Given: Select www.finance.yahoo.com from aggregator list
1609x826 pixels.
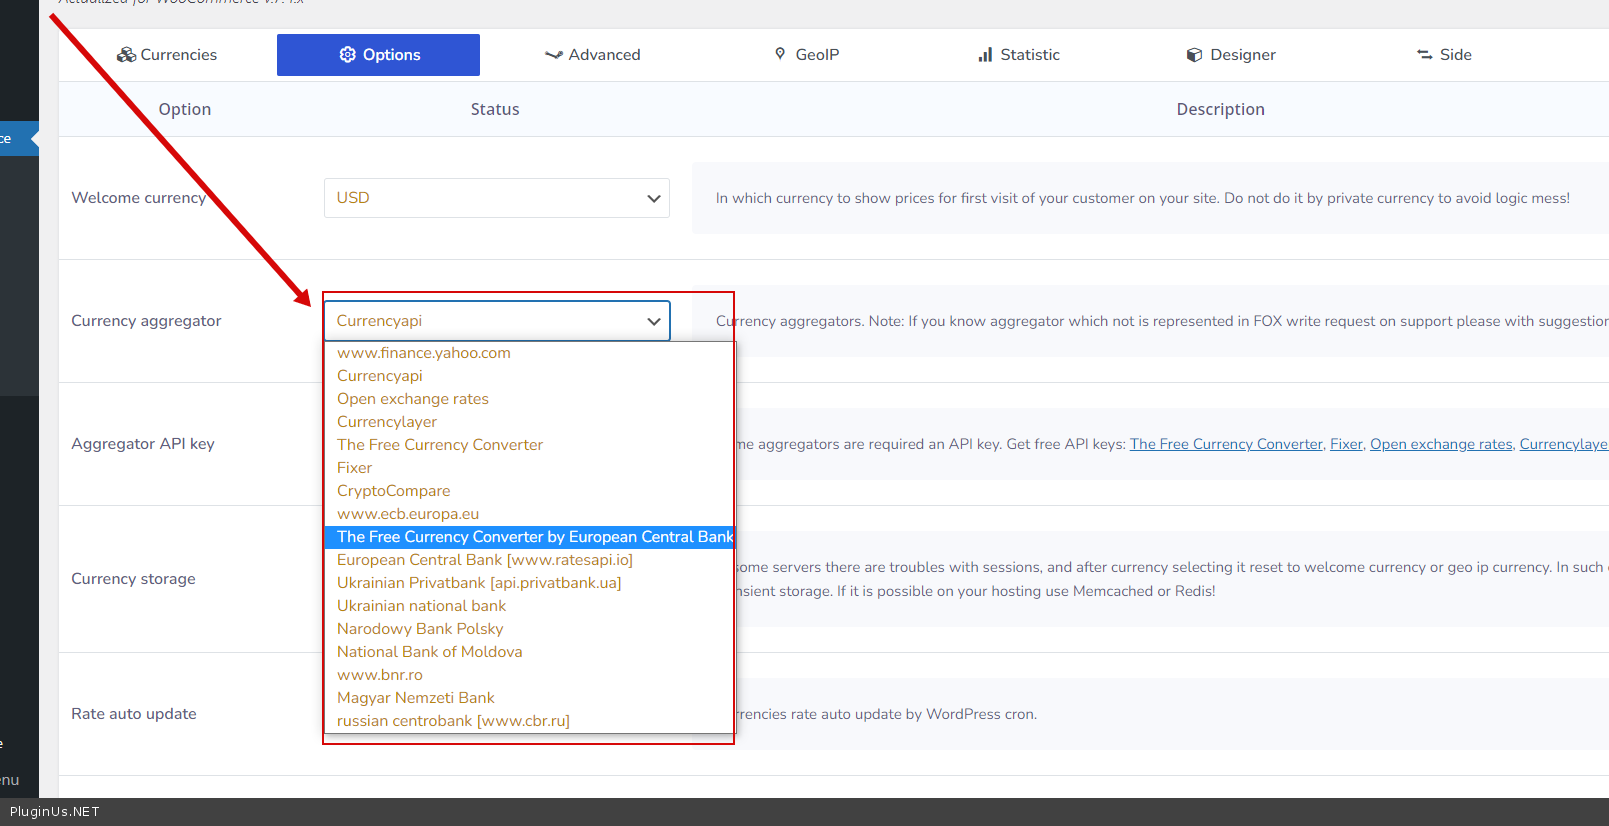Looking at the screenshot, I should [x=423, y=353].
